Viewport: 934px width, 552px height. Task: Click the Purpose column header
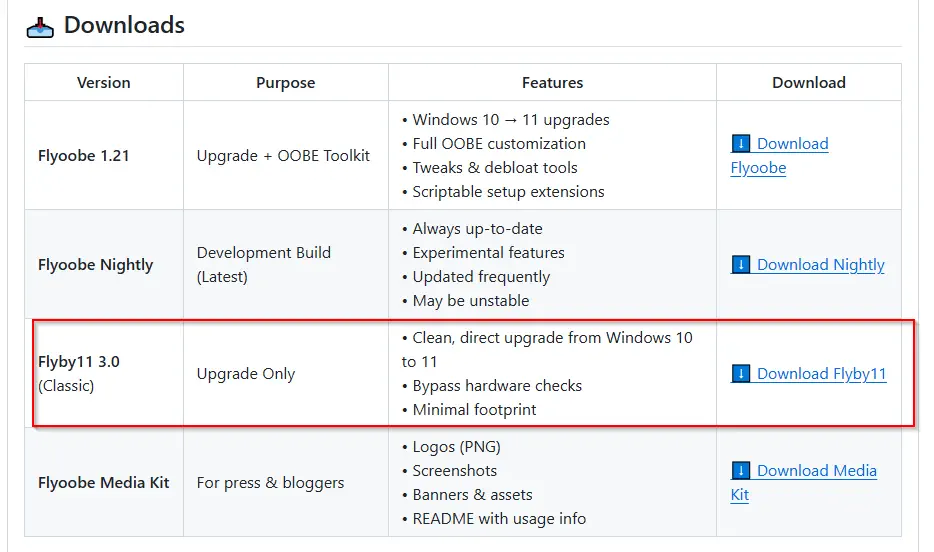[286, 82]
